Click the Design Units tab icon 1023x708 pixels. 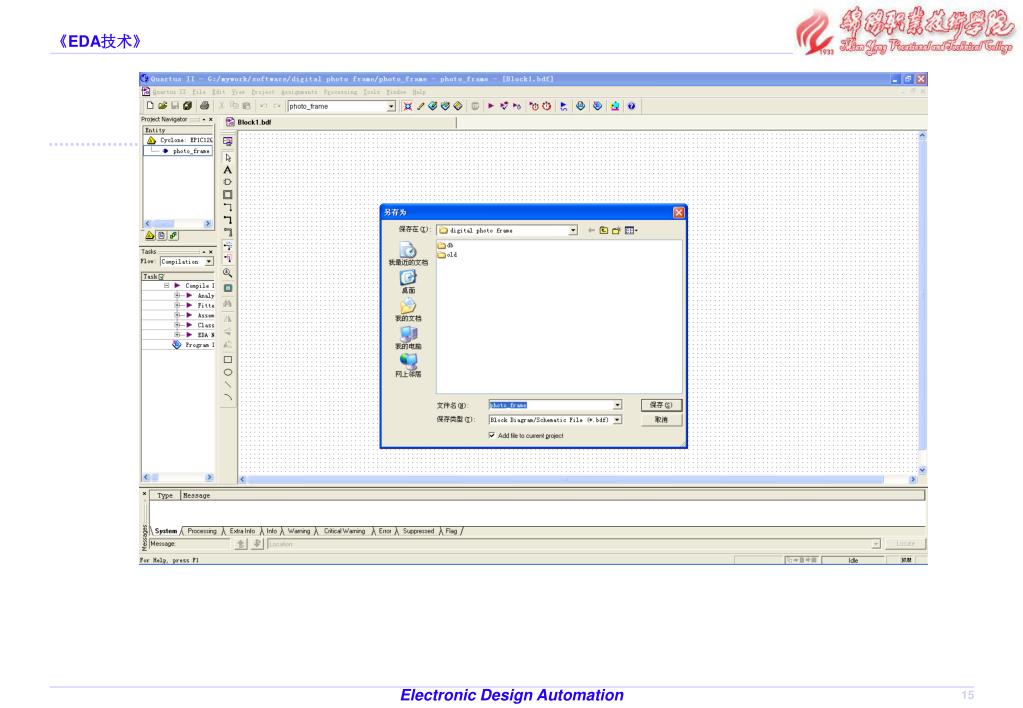[x=173, y=236]
